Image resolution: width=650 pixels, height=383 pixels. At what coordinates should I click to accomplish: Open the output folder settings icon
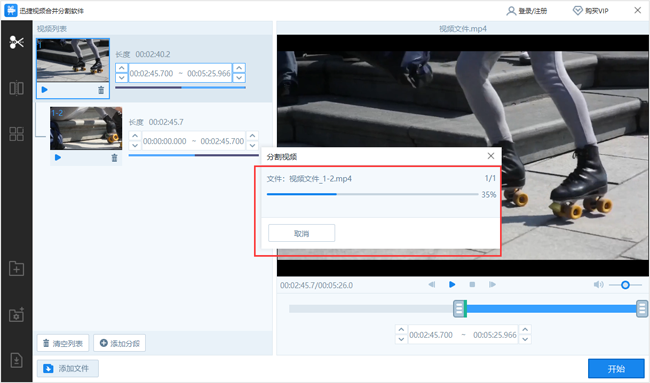pyautogui.click(x=17, y=315)
